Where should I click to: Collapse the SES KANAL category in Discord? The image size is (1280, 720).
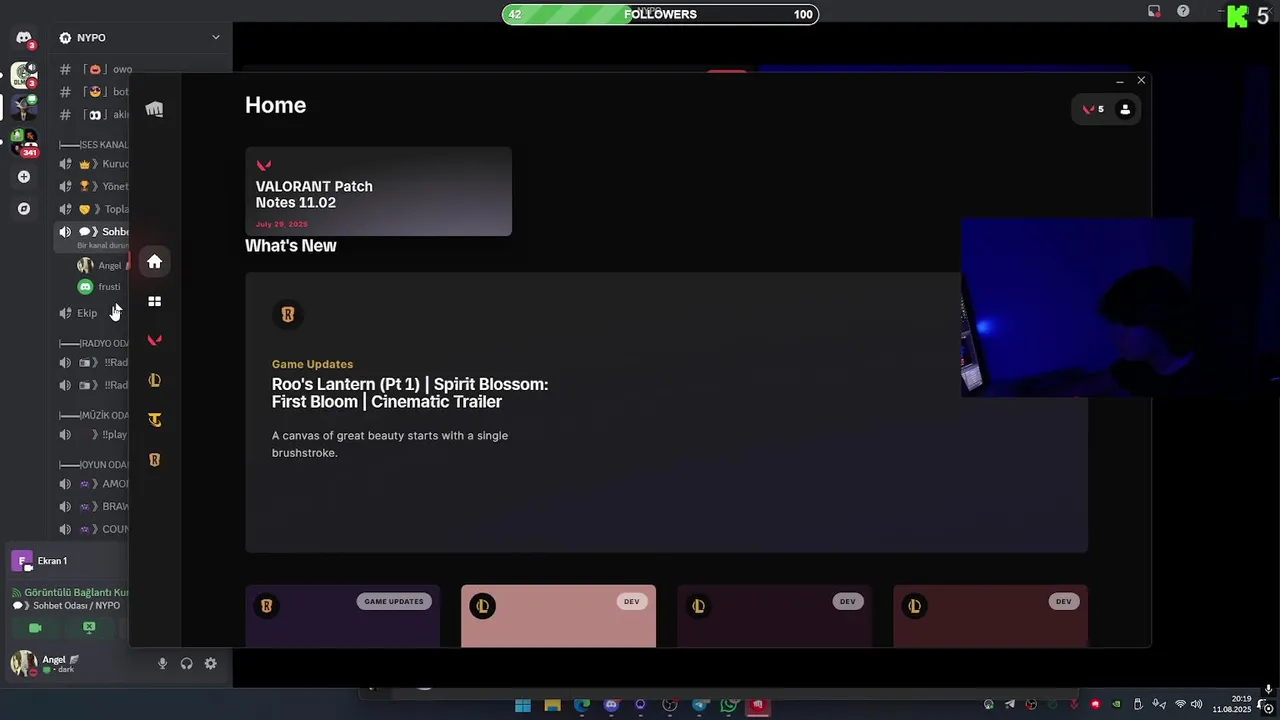coord(94,145)
